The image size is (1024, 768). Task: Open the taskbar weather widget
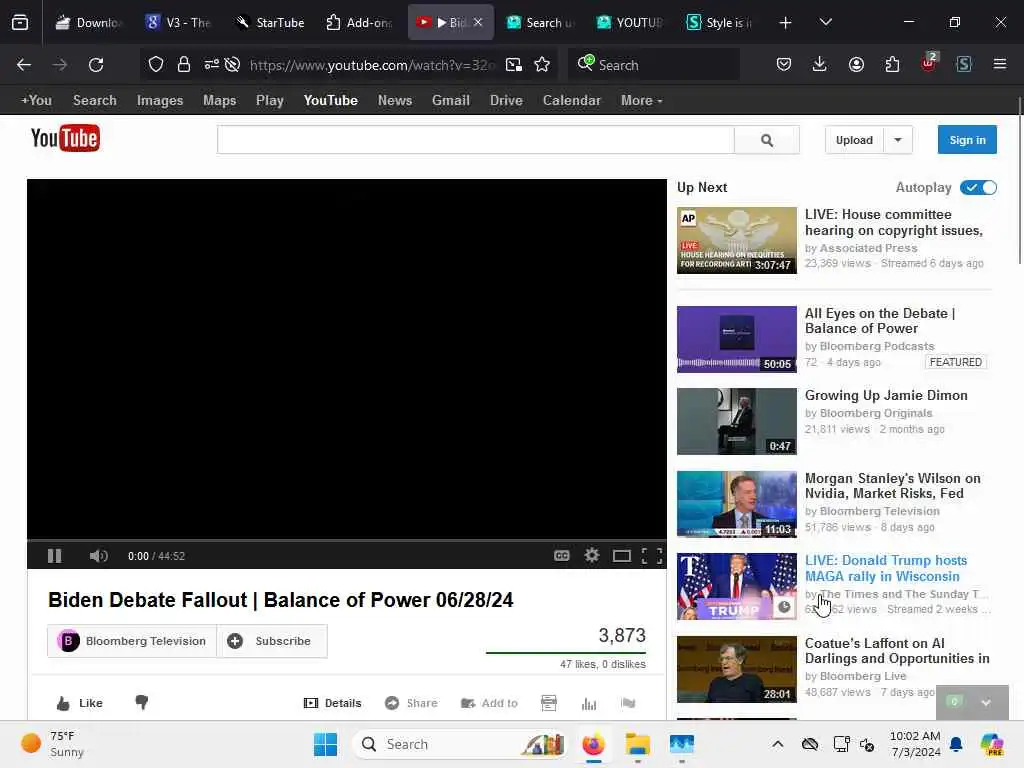pos(54,744)
